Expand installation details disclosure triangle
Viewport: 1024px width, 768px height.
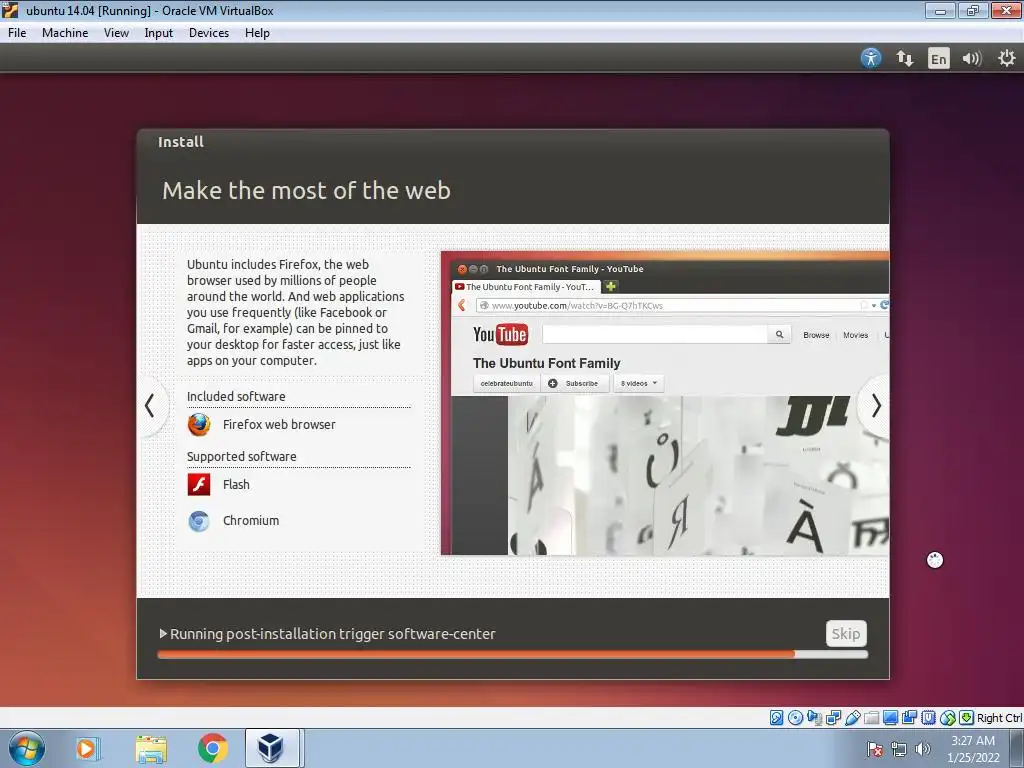[163, 633]
